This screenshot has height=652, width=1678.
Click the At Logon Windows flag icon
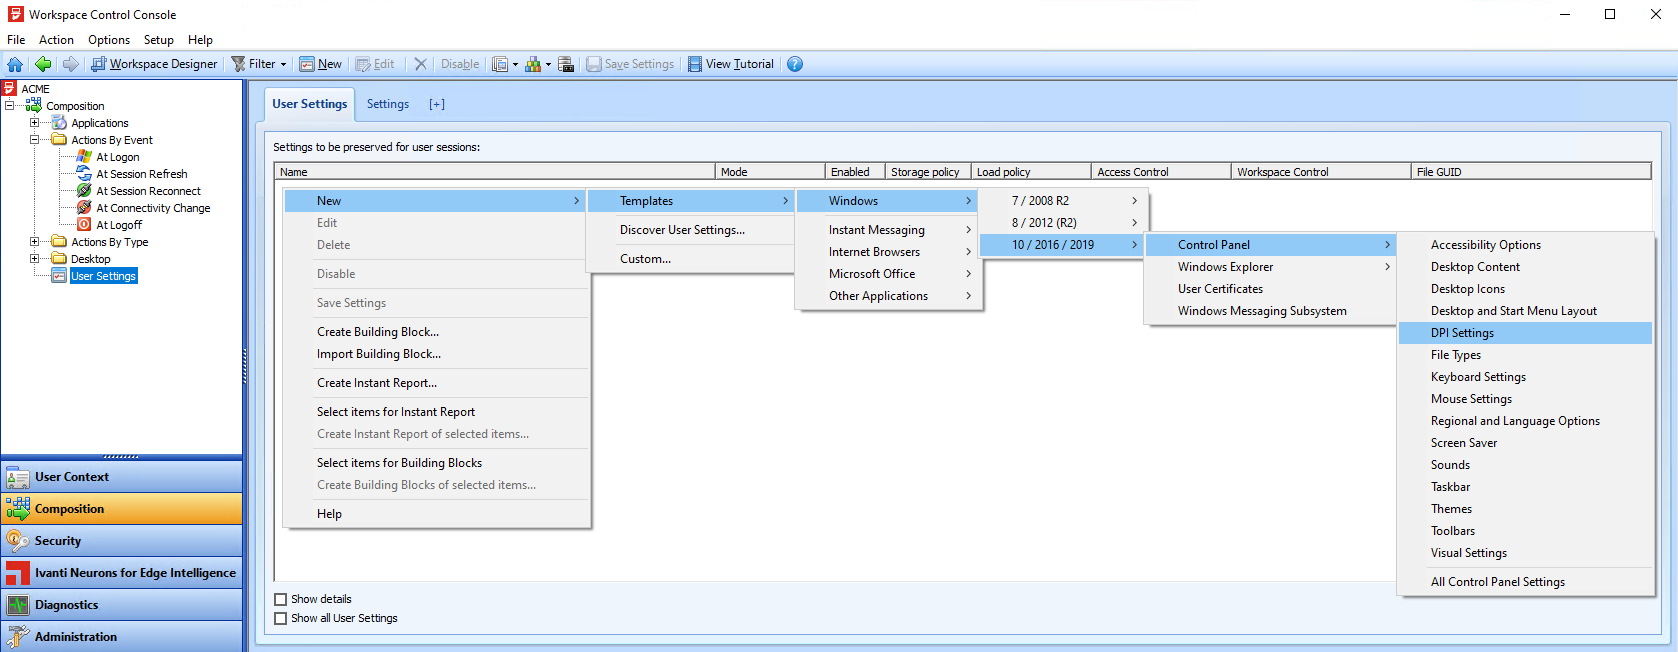[85, 157]
